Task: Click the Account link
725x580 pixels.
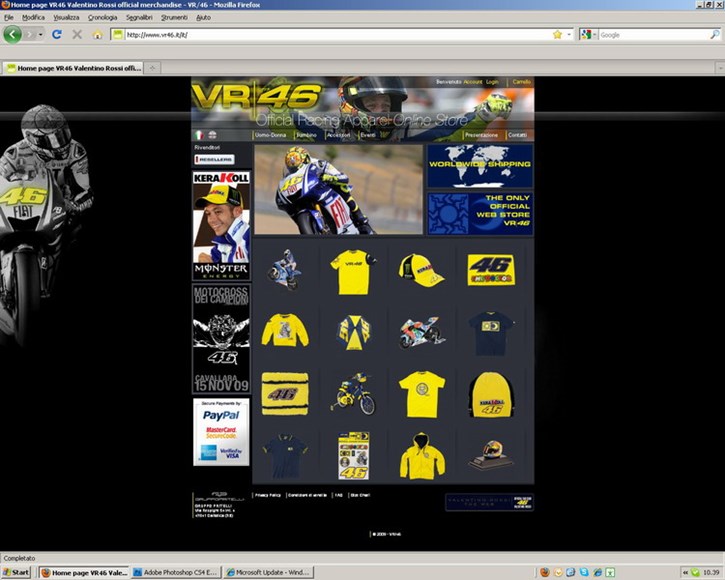Action: [473, 82]
